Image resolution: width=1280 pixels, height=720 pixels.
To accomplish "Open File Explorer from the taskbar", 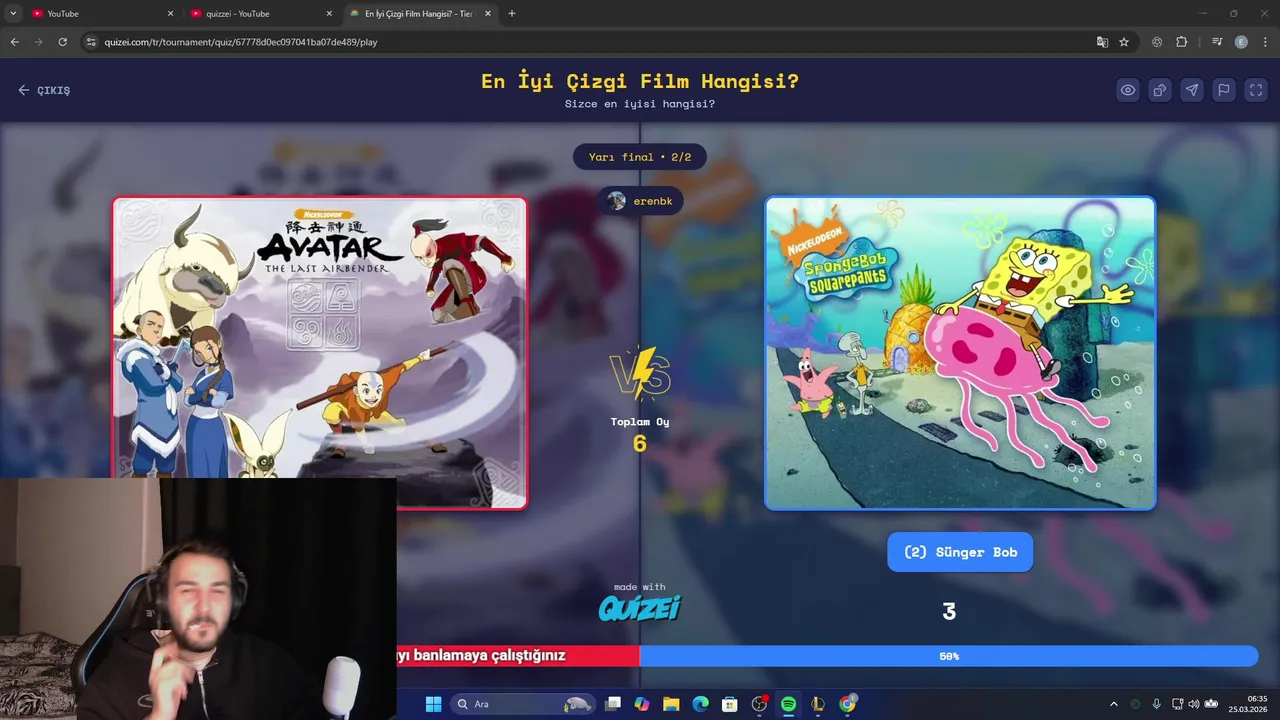I will 671,704.
